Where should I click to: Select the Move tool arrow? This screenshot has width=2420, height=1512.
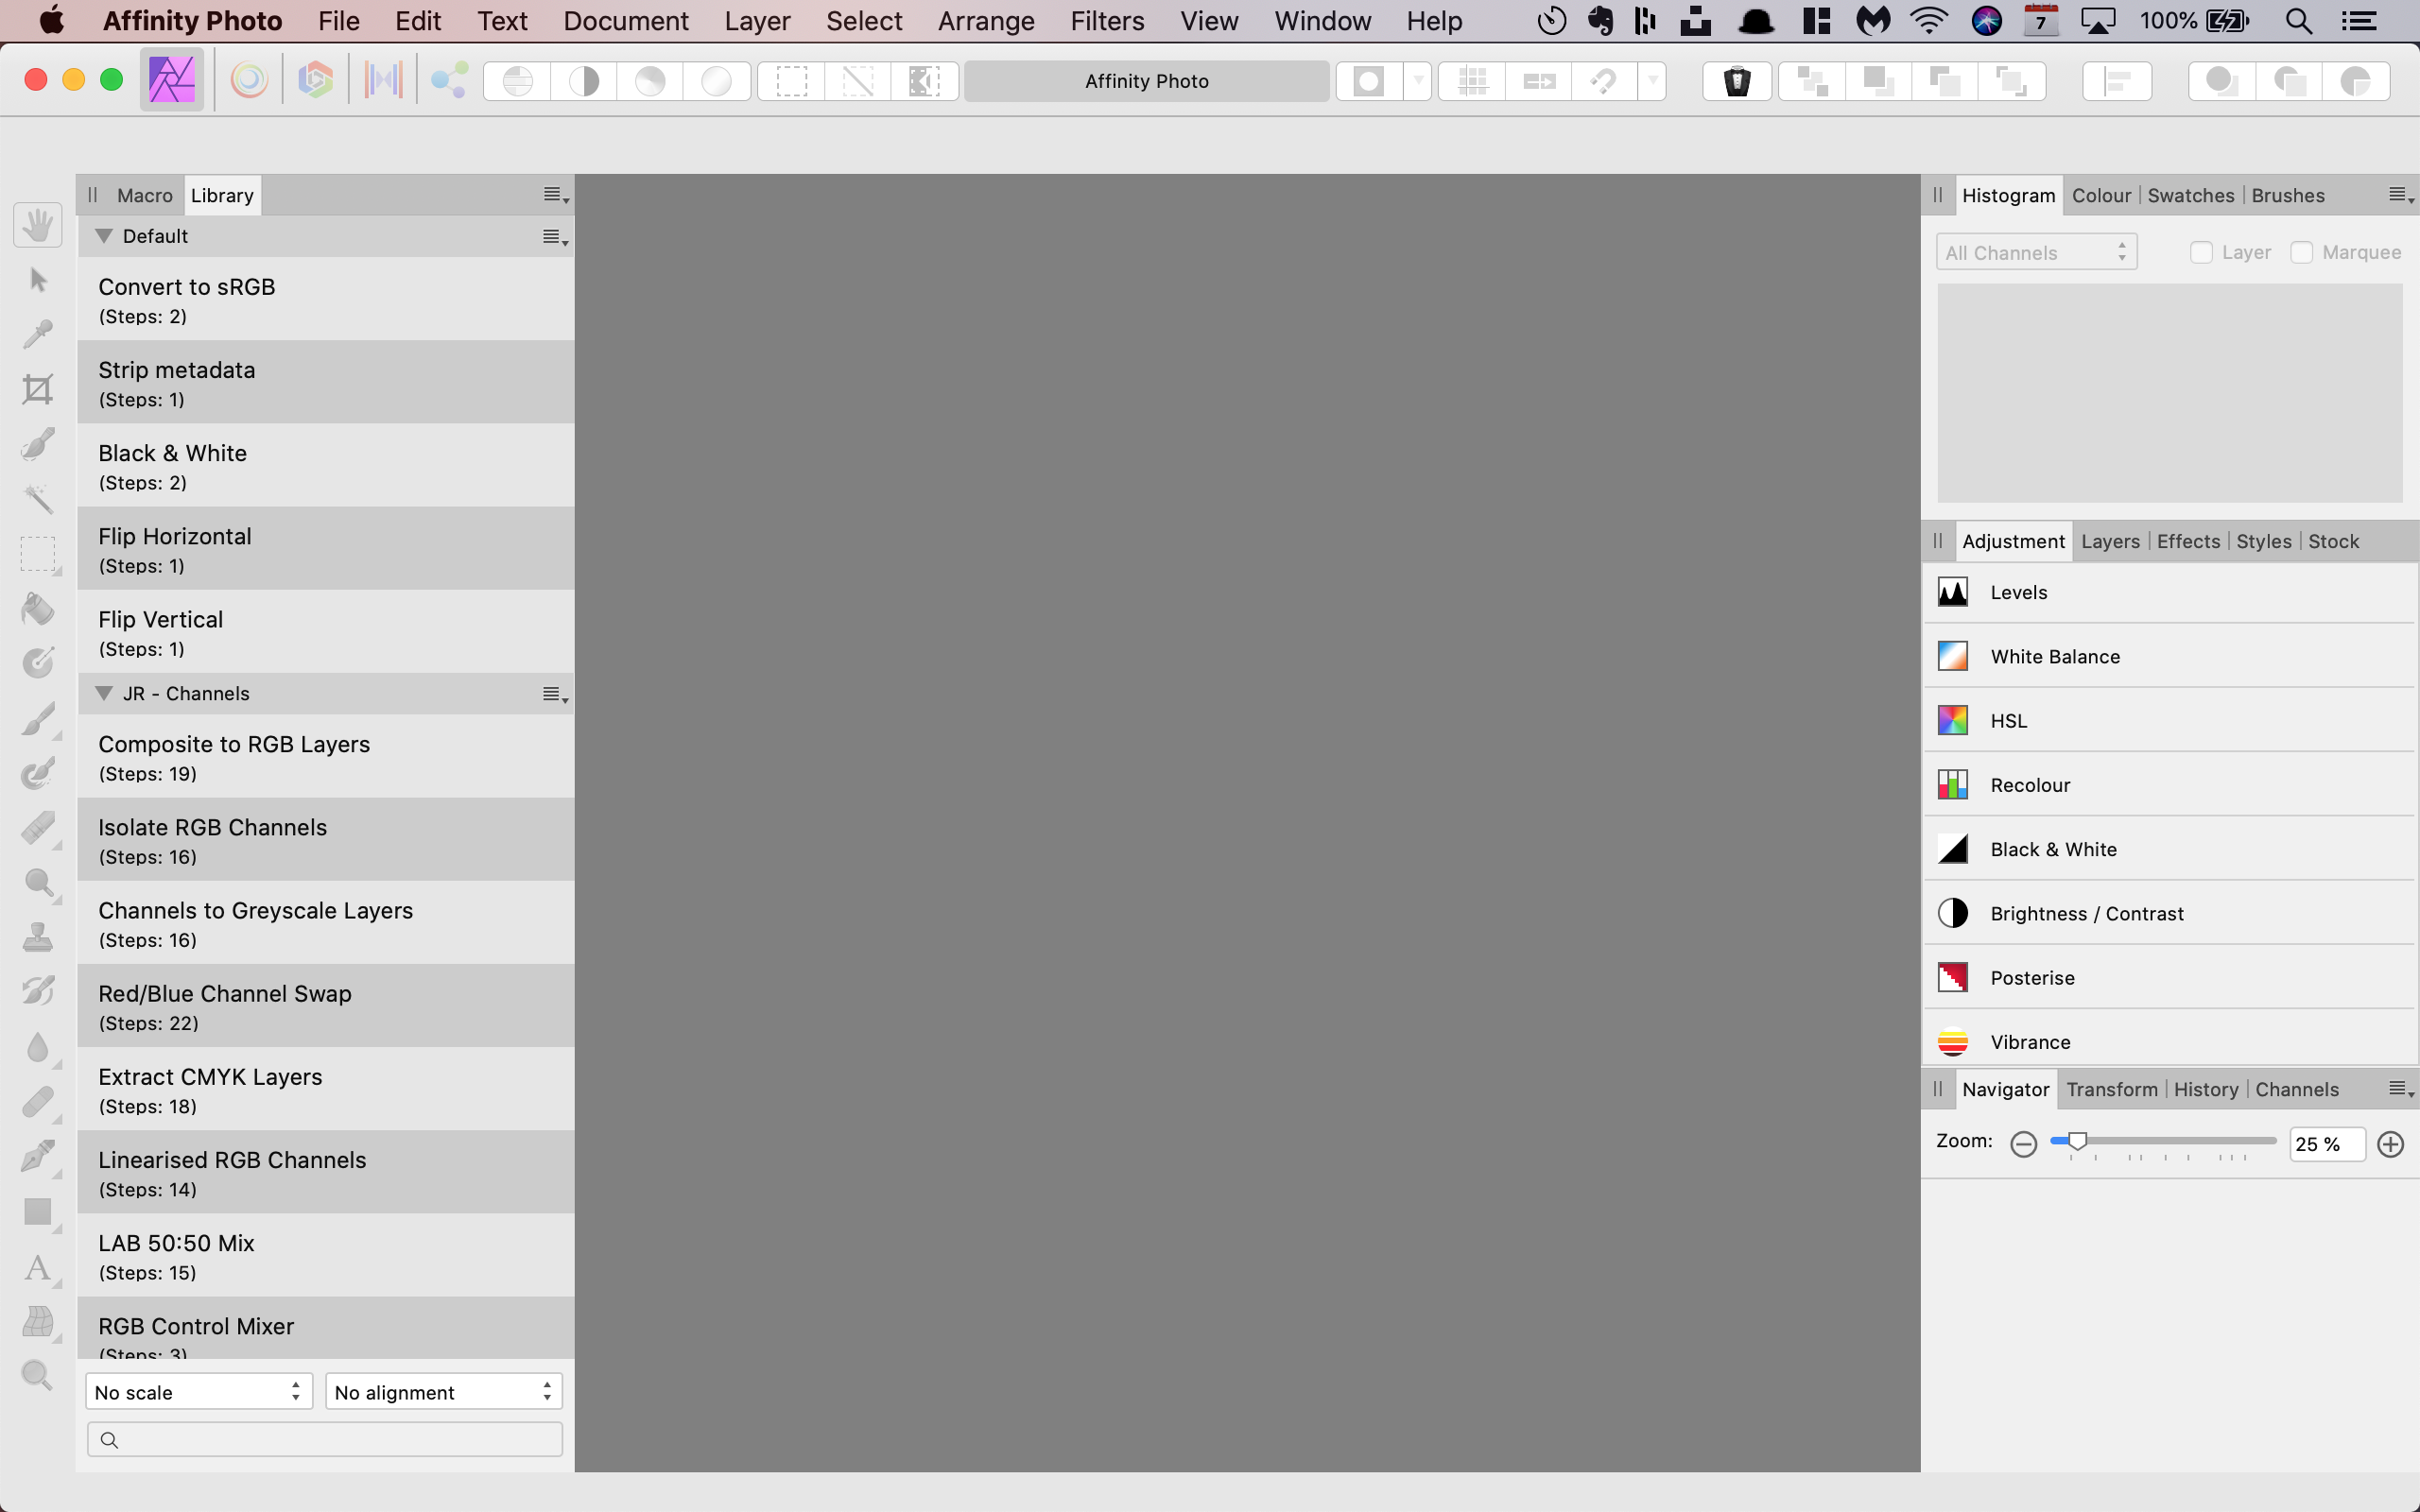(x=38, y=280)
